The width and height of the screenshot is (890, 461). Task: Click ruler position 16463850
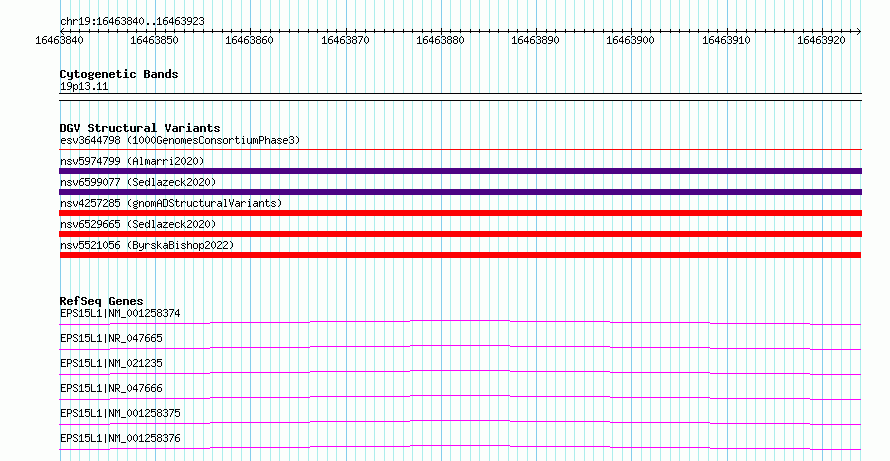[x=154, y=40]
